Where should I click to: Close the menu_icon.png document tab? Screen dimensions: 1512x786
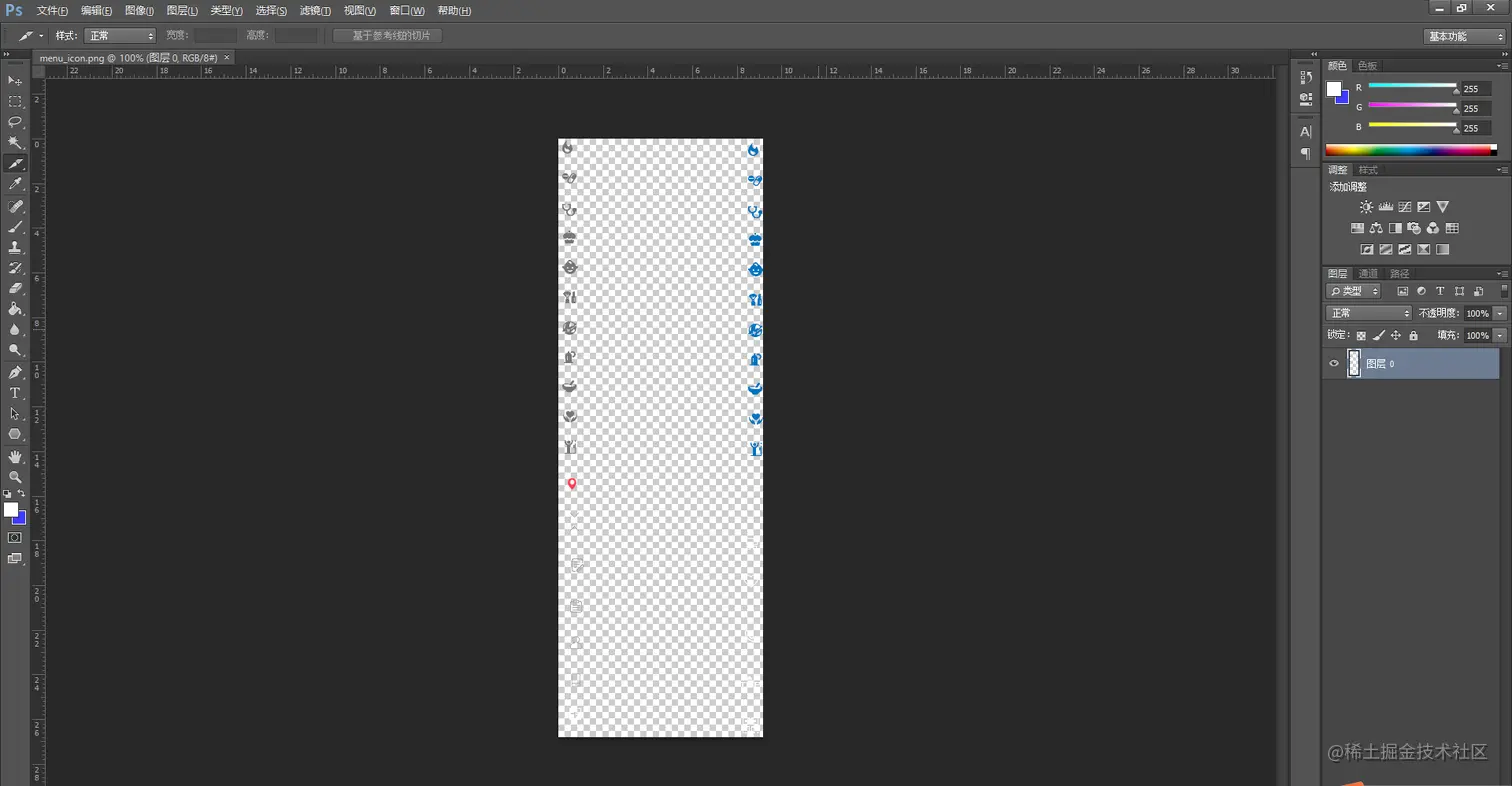click(x=226, y=58)
